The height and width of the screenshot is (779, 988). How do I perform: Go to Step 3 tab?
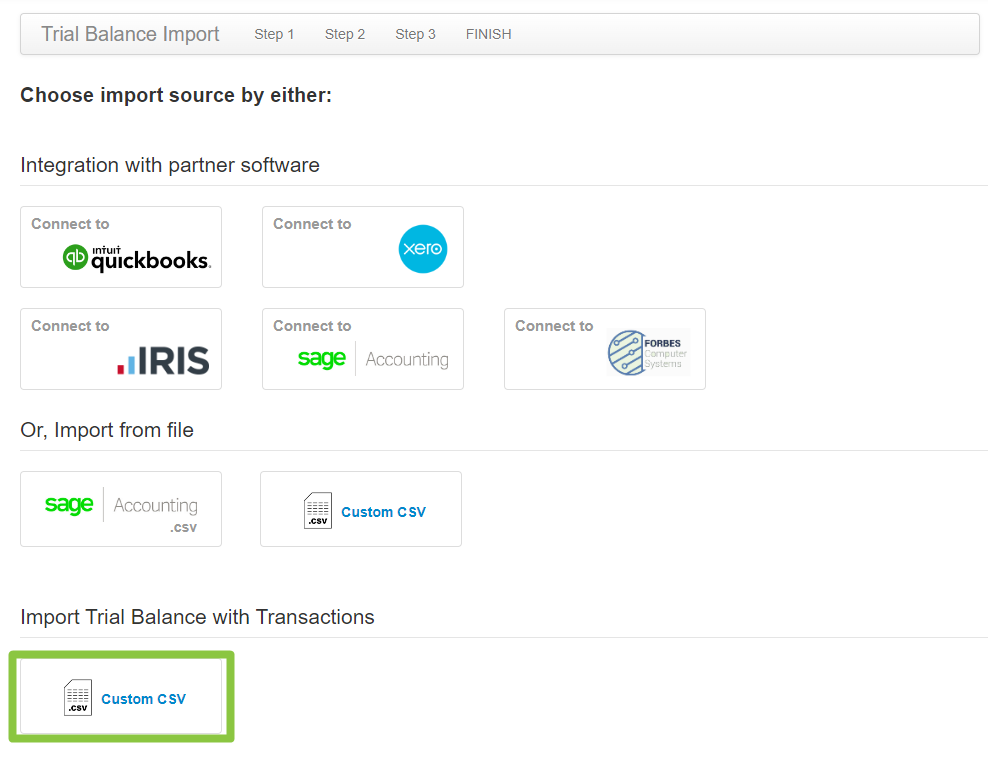pos(415,34)
